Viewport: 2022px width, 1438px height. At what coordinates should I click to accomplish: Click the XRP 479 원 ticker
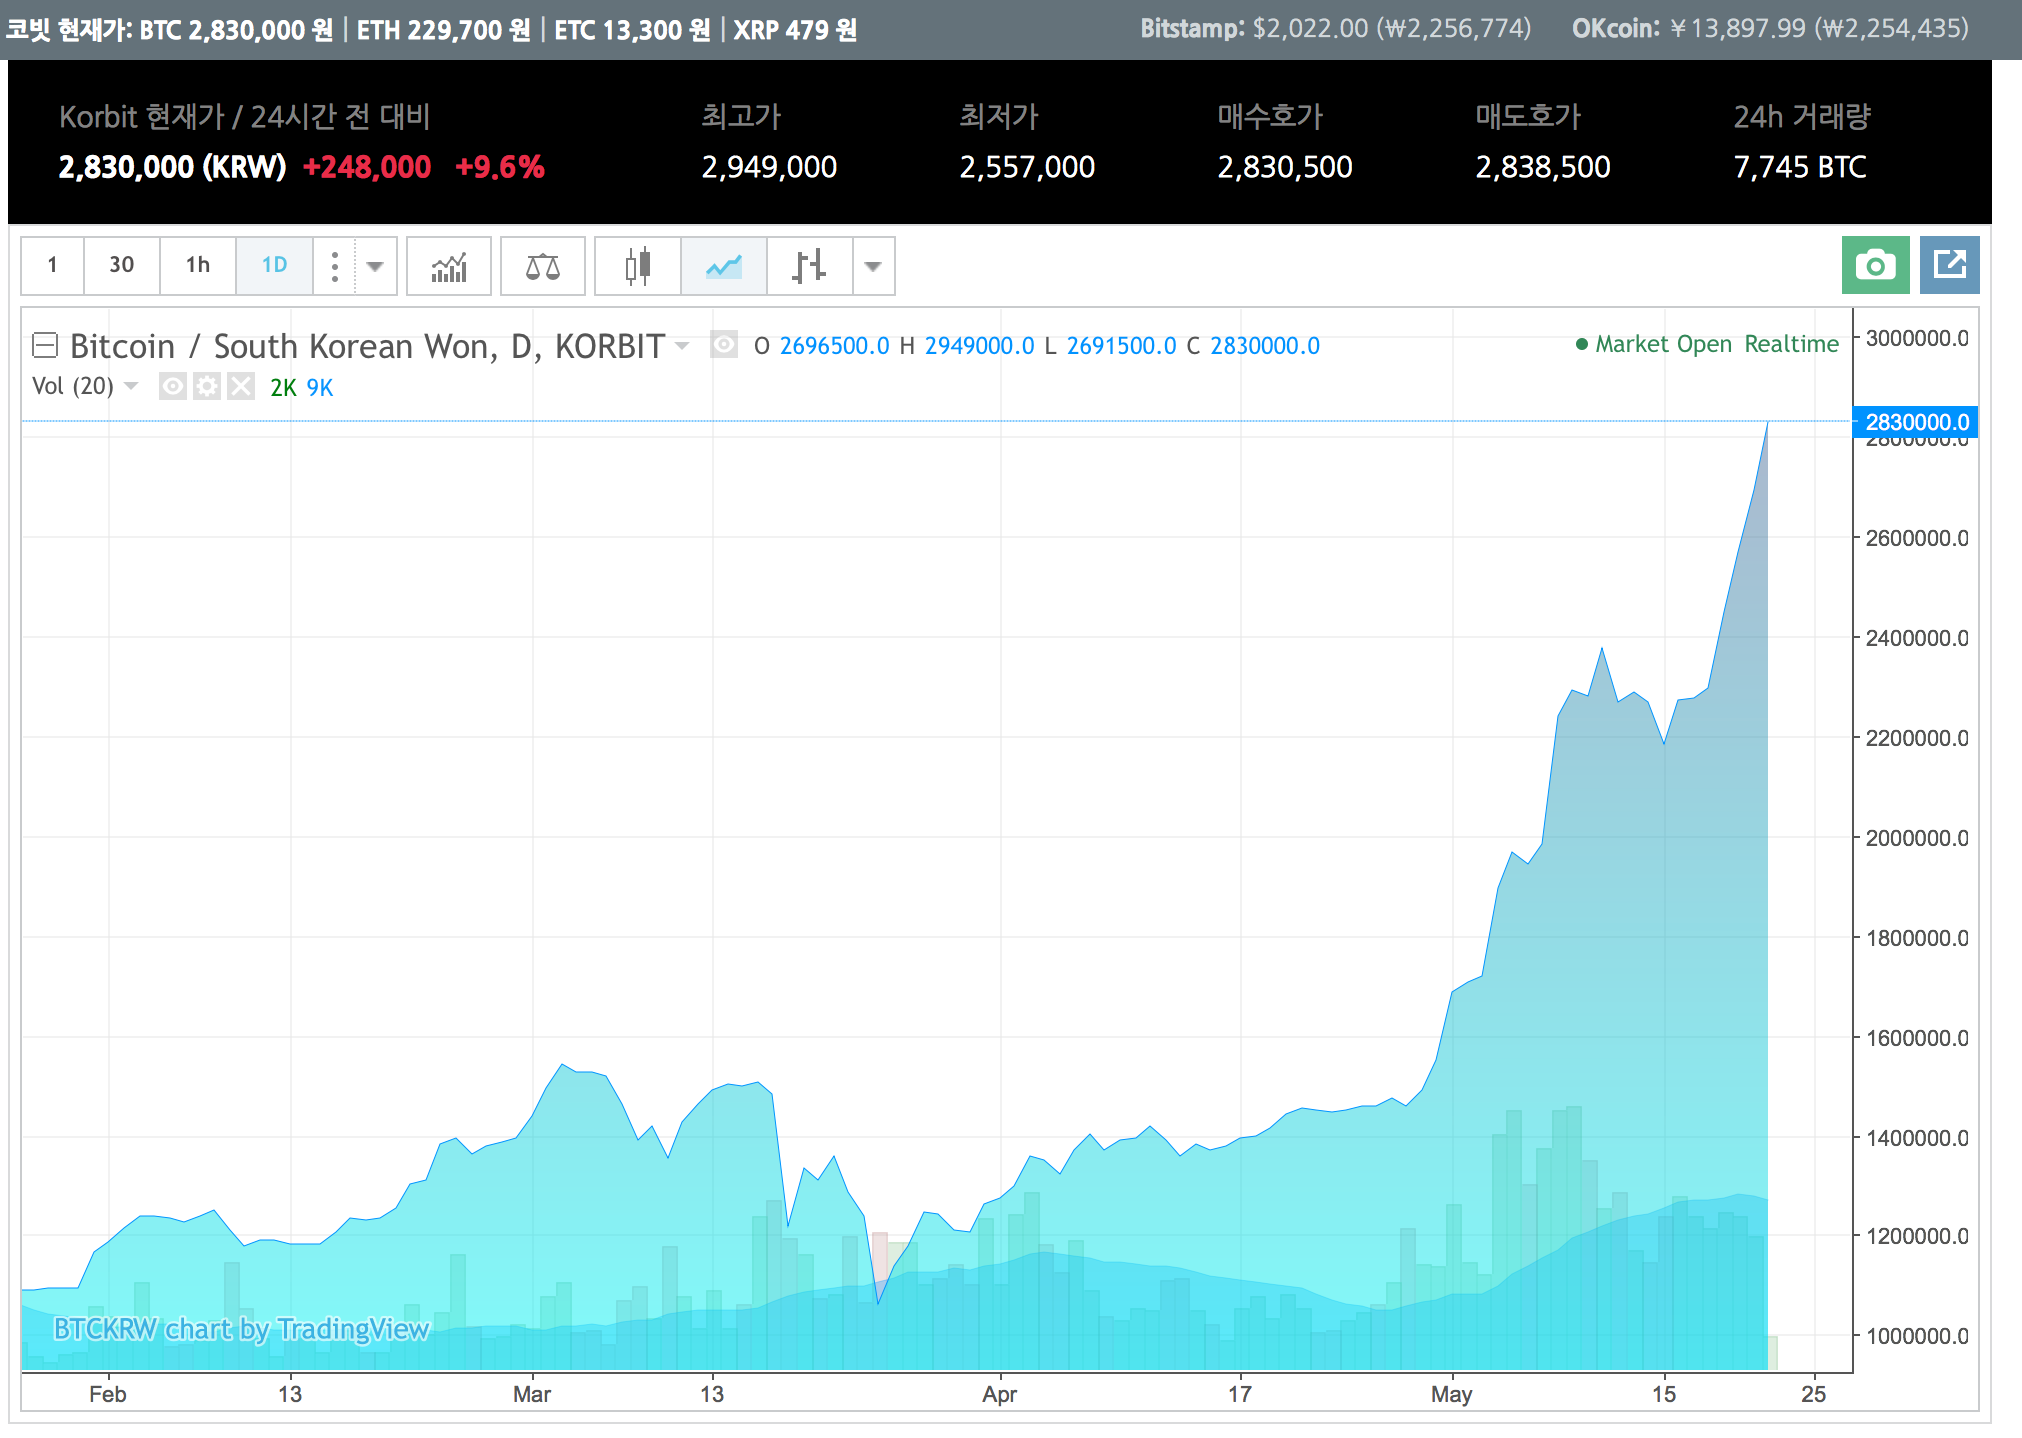(x=795, y=30)
